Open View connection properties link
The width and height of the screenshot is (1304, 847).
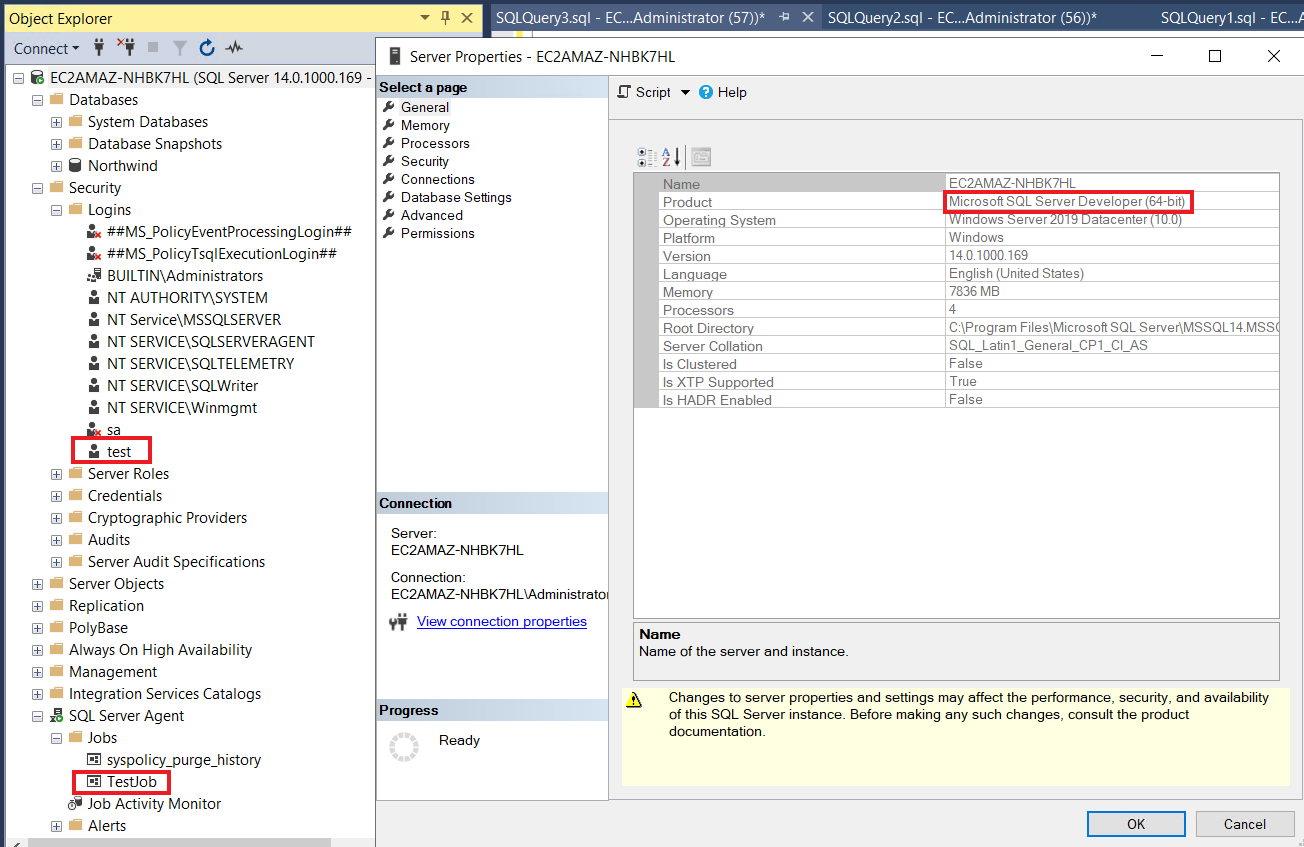pyautogui.click(x=502, y=621)
